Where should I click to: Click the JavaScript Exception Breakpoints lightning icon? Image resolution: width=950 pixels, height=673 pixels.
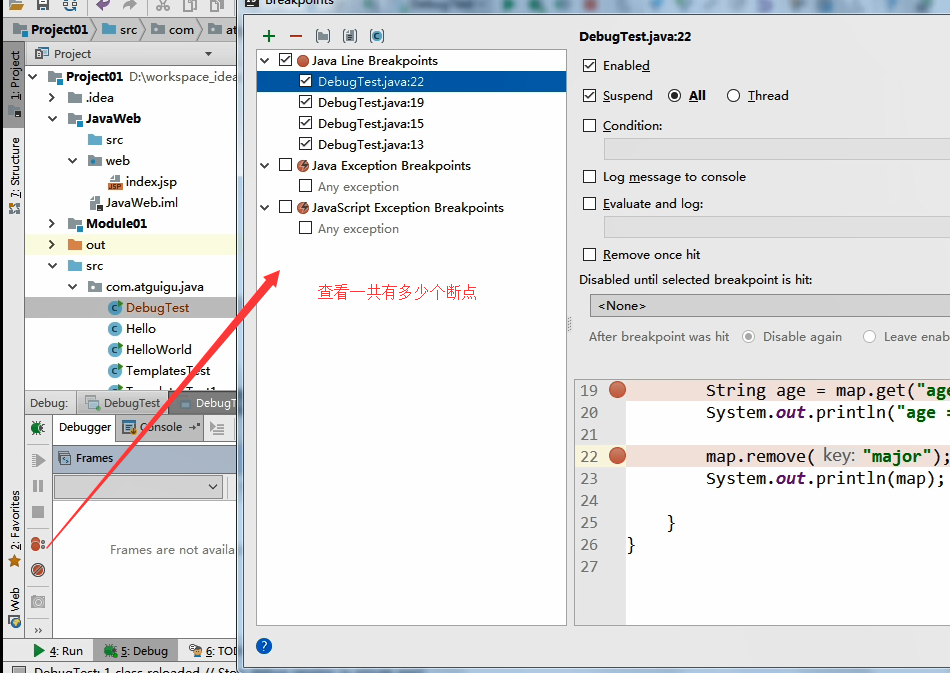click(303, 208)
